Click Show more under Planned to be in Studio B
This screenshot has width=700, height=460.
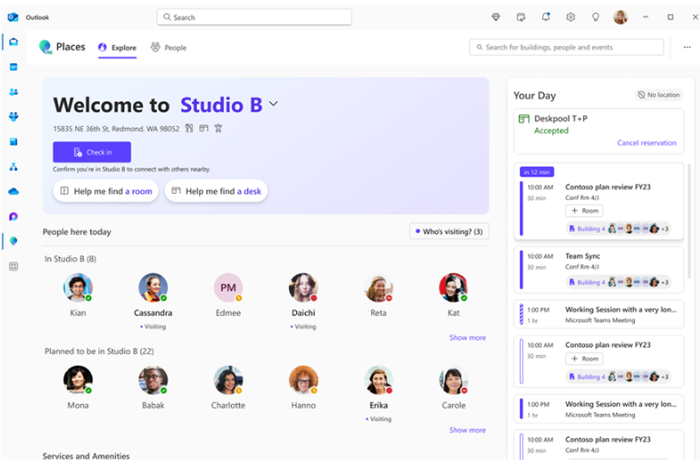coord(467,430)
